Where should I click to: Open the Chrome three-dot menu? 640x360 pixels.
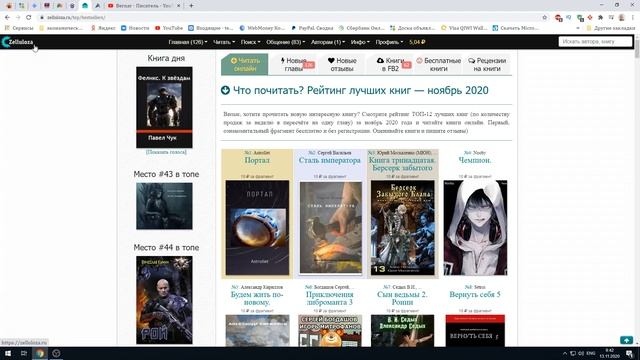coord(633,18)
